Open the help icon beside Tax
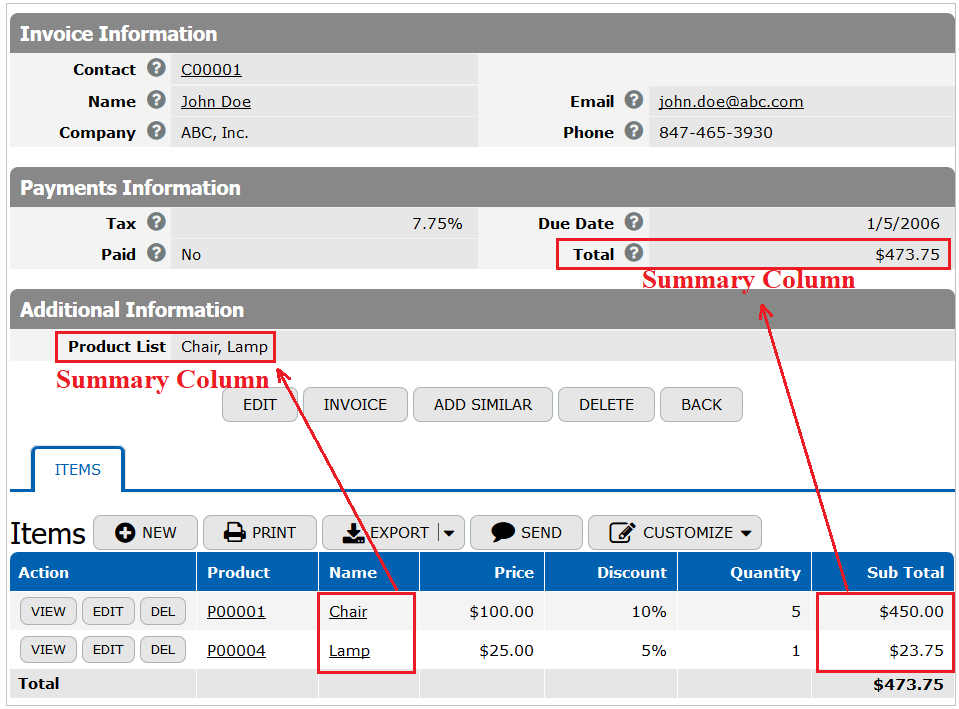This screenshot has width=959, height=709. point(157,222)
